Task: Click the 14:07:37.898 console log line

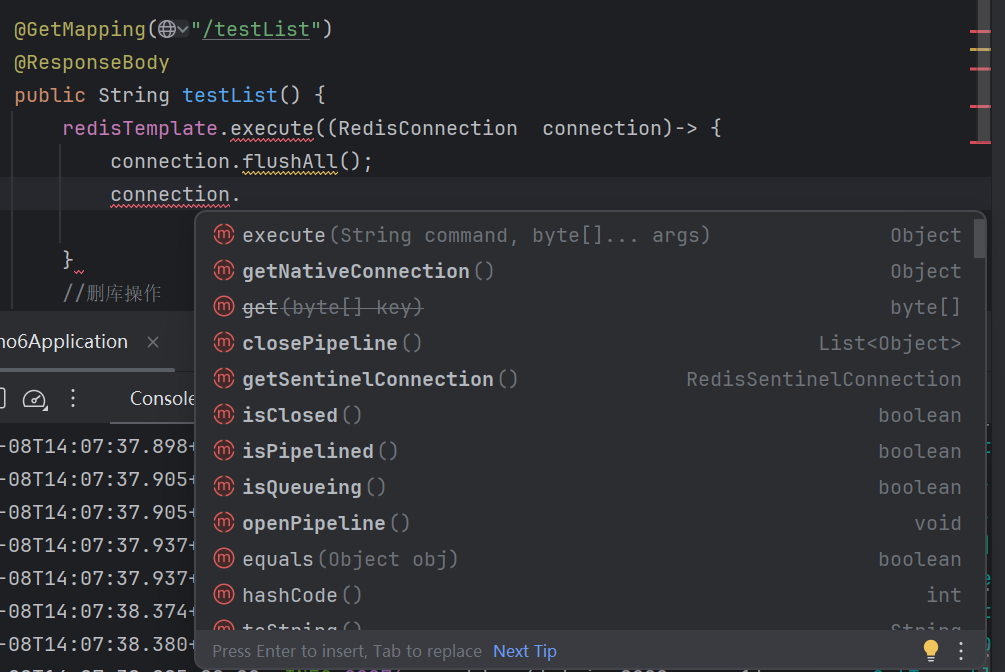Action: tap(97, 446)
